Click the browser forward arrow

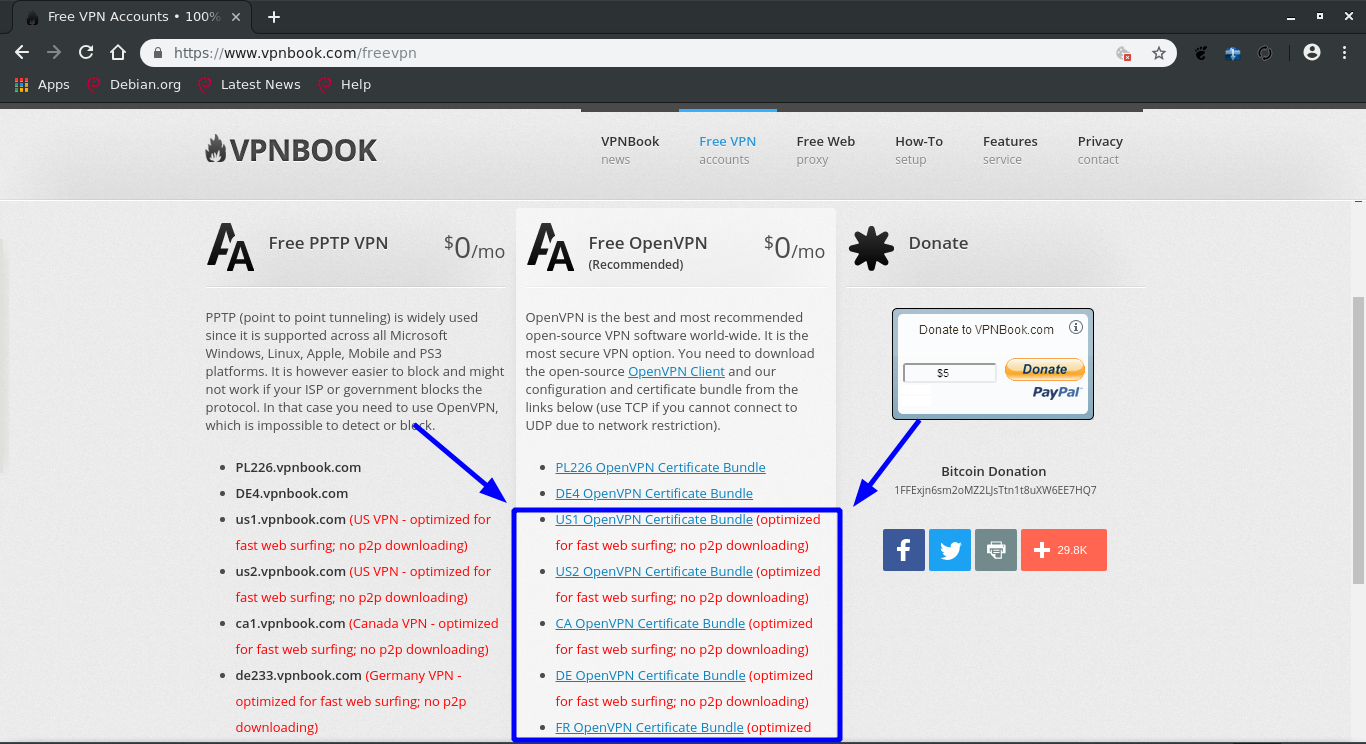click(54, 53)
